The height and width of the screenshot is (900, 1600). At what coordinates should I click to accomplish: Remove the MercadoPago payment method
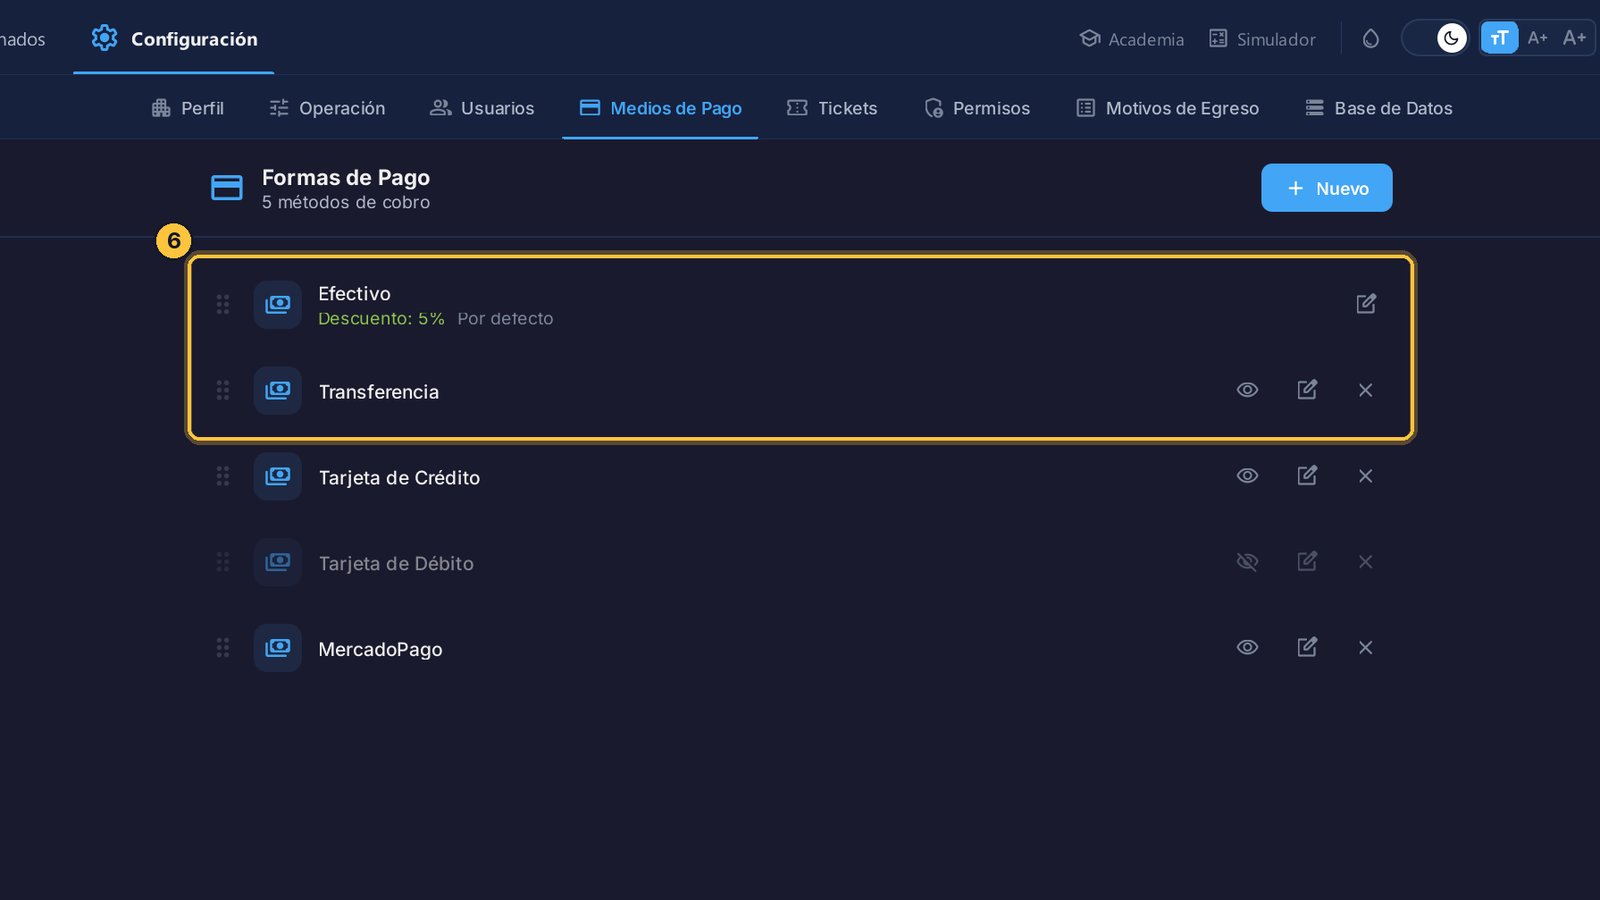(1366, 648)
